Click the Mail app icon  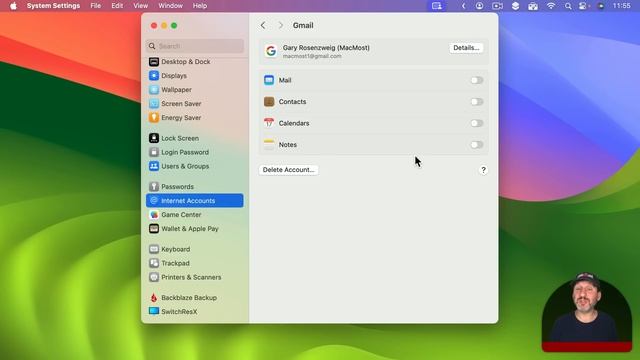pyautogui.click(x=269, y=80)
